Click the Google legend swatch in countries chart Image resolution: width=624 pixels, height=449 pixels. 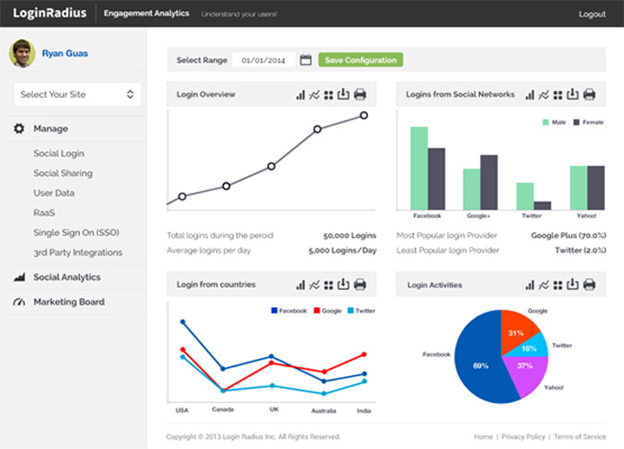point(317,310)
